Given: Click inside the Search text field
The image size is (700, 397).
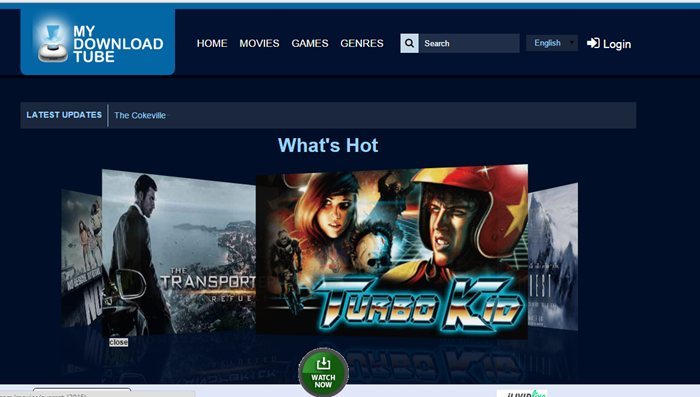Looking at the screenshot, I should [x=469, y=43].
